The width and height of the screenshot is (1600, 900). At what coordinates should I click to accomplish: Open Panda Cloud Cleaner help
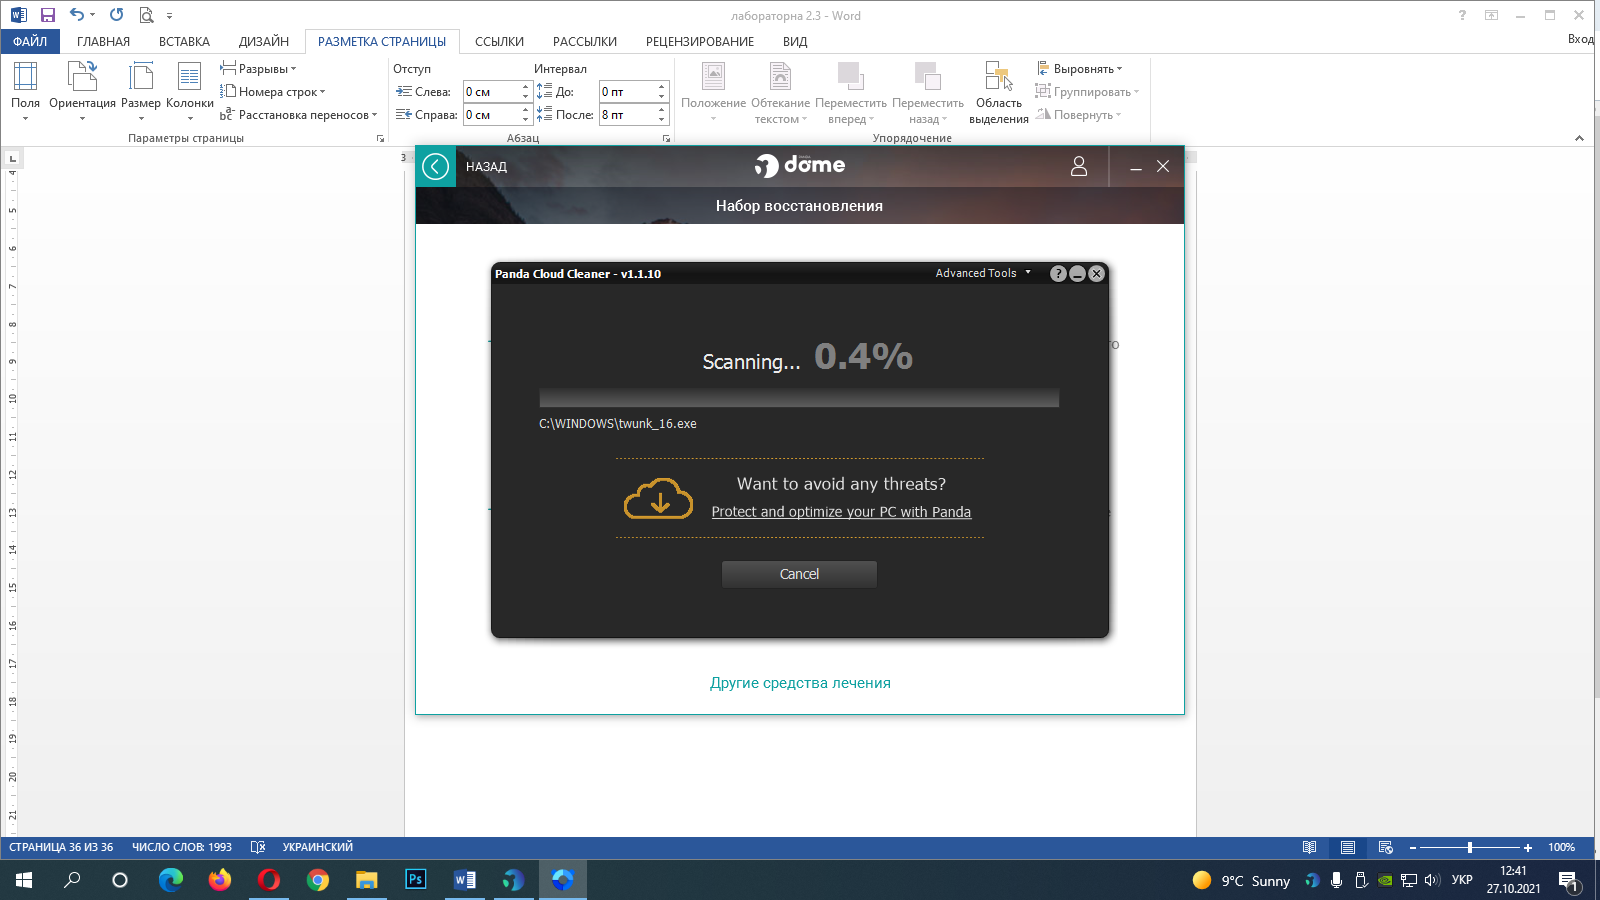tap(1058, 273)
